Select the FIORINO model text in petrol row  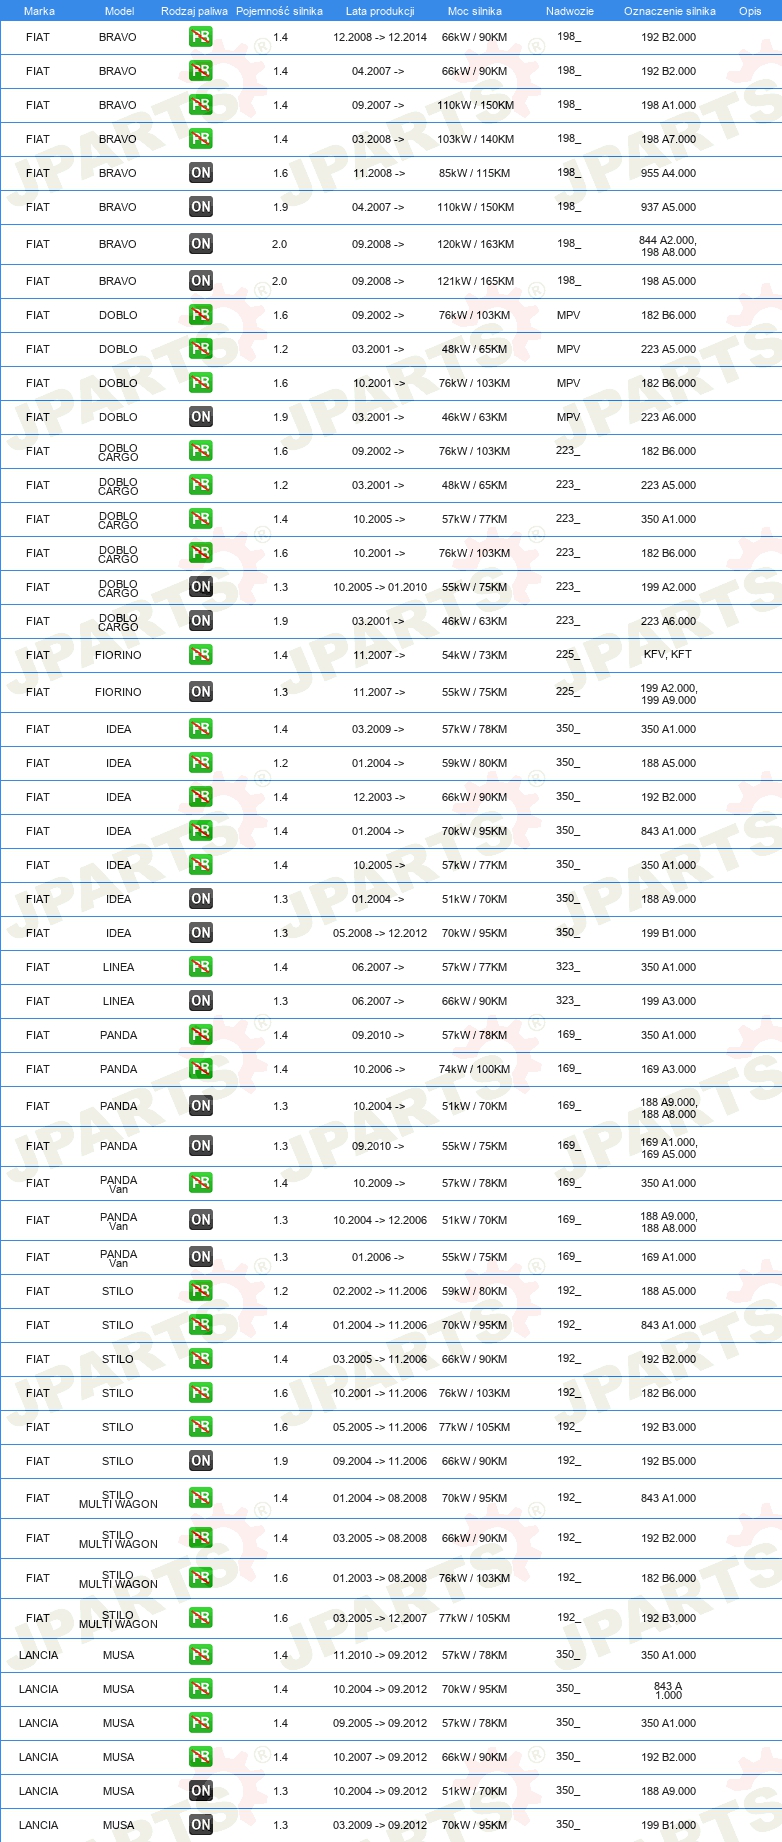pyautogui.click(x=118, y=655)
